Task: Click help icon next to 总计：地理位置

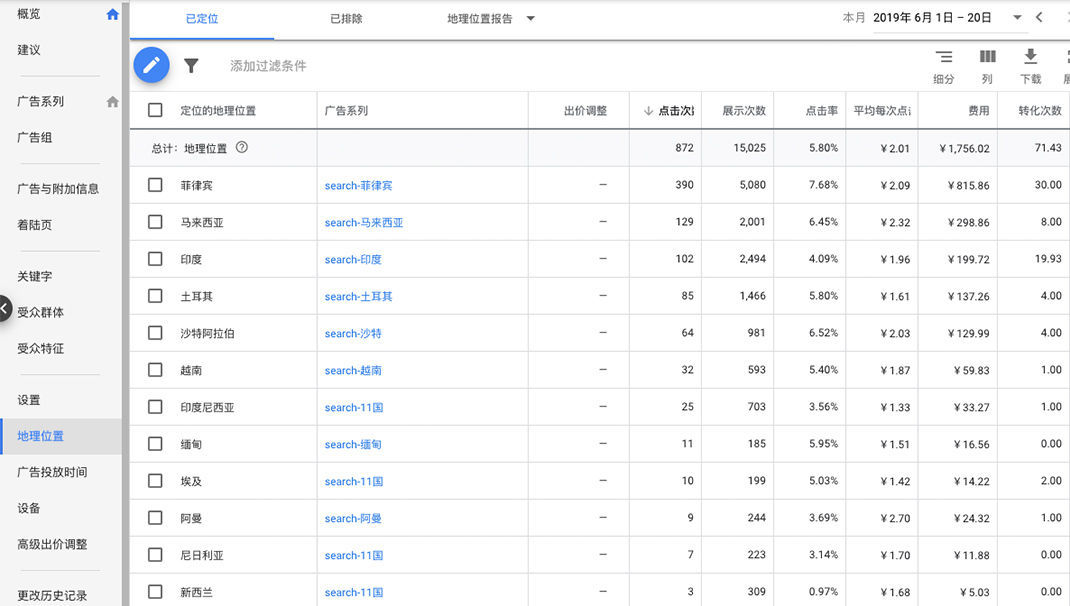Action: pos(241,148)
